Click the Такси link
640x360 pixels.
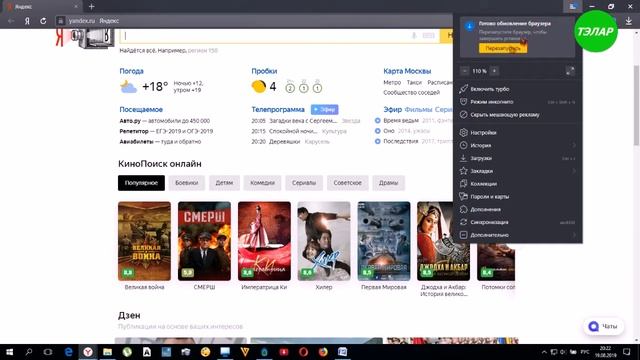pyautogui.click(x=414, y=82)
